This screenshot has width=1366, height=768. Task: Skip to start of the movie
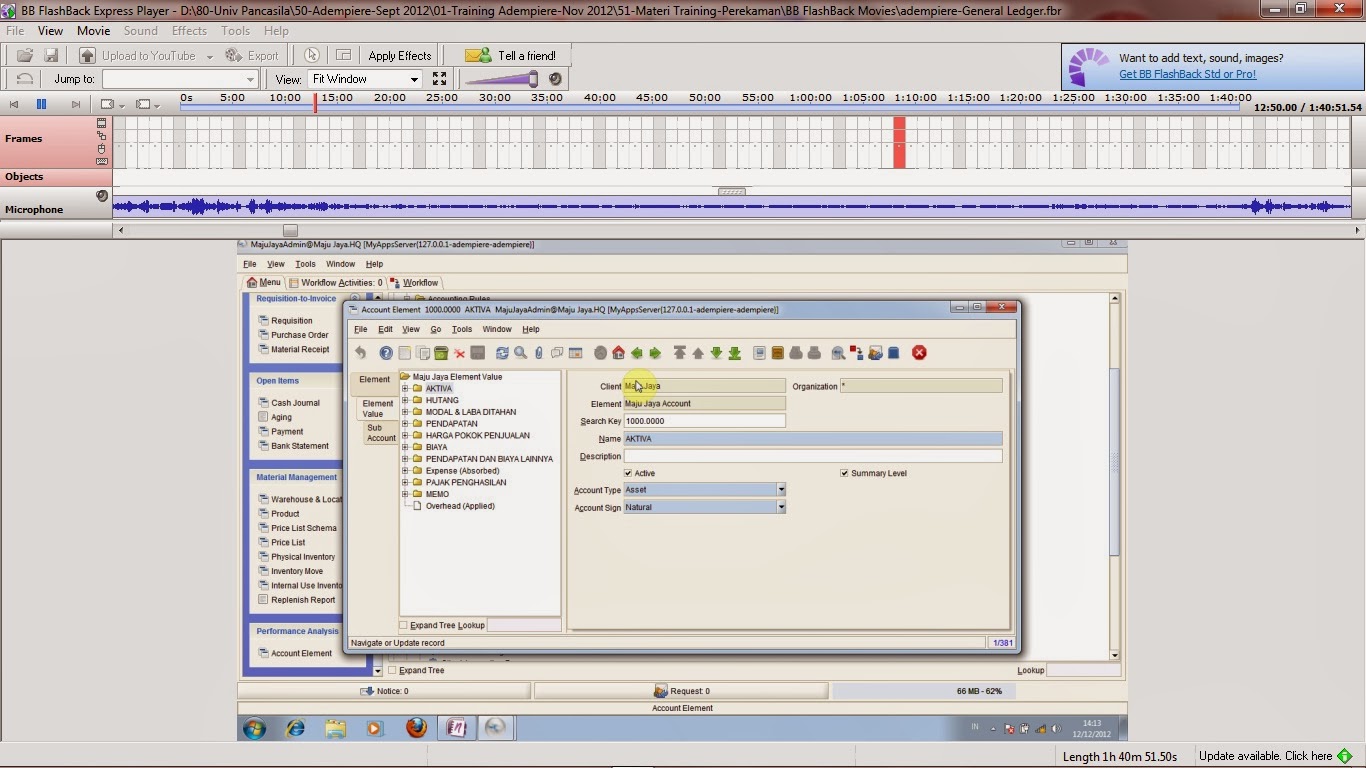[14, 104]
